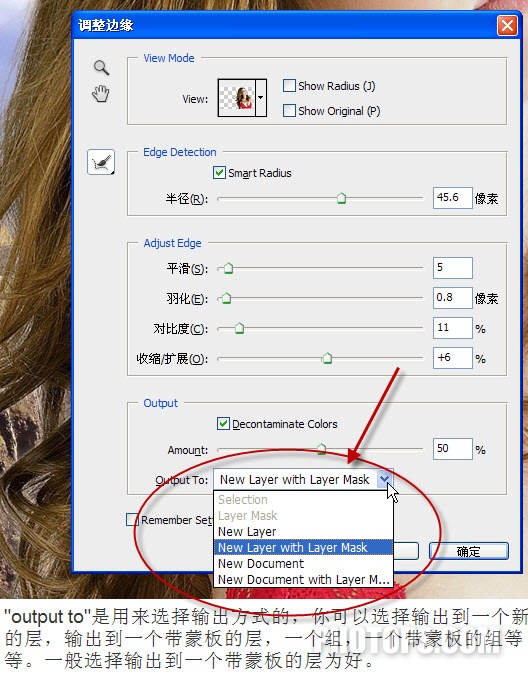The width and height of the screenshot is (528, 685).
Task: Expand the View mode dropdown arrow
Action: (261, 98)
